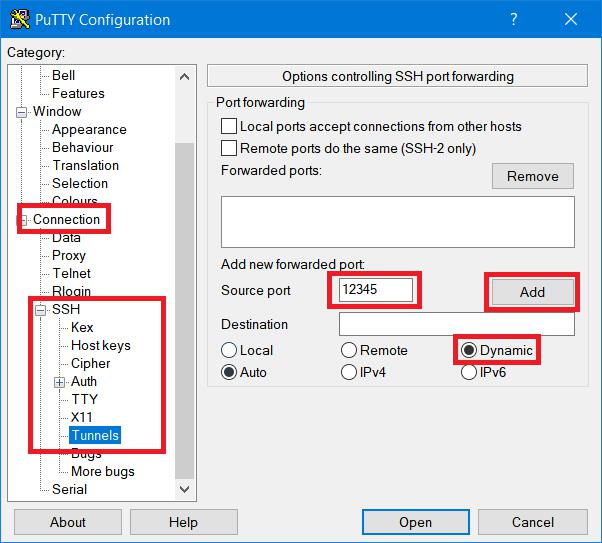Click the Help button
Viewport: 602px width, 543px height.
184,522
